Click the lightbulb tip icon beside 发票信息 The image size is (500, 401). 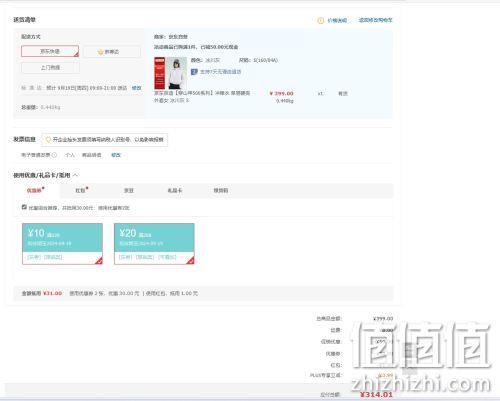48,140
